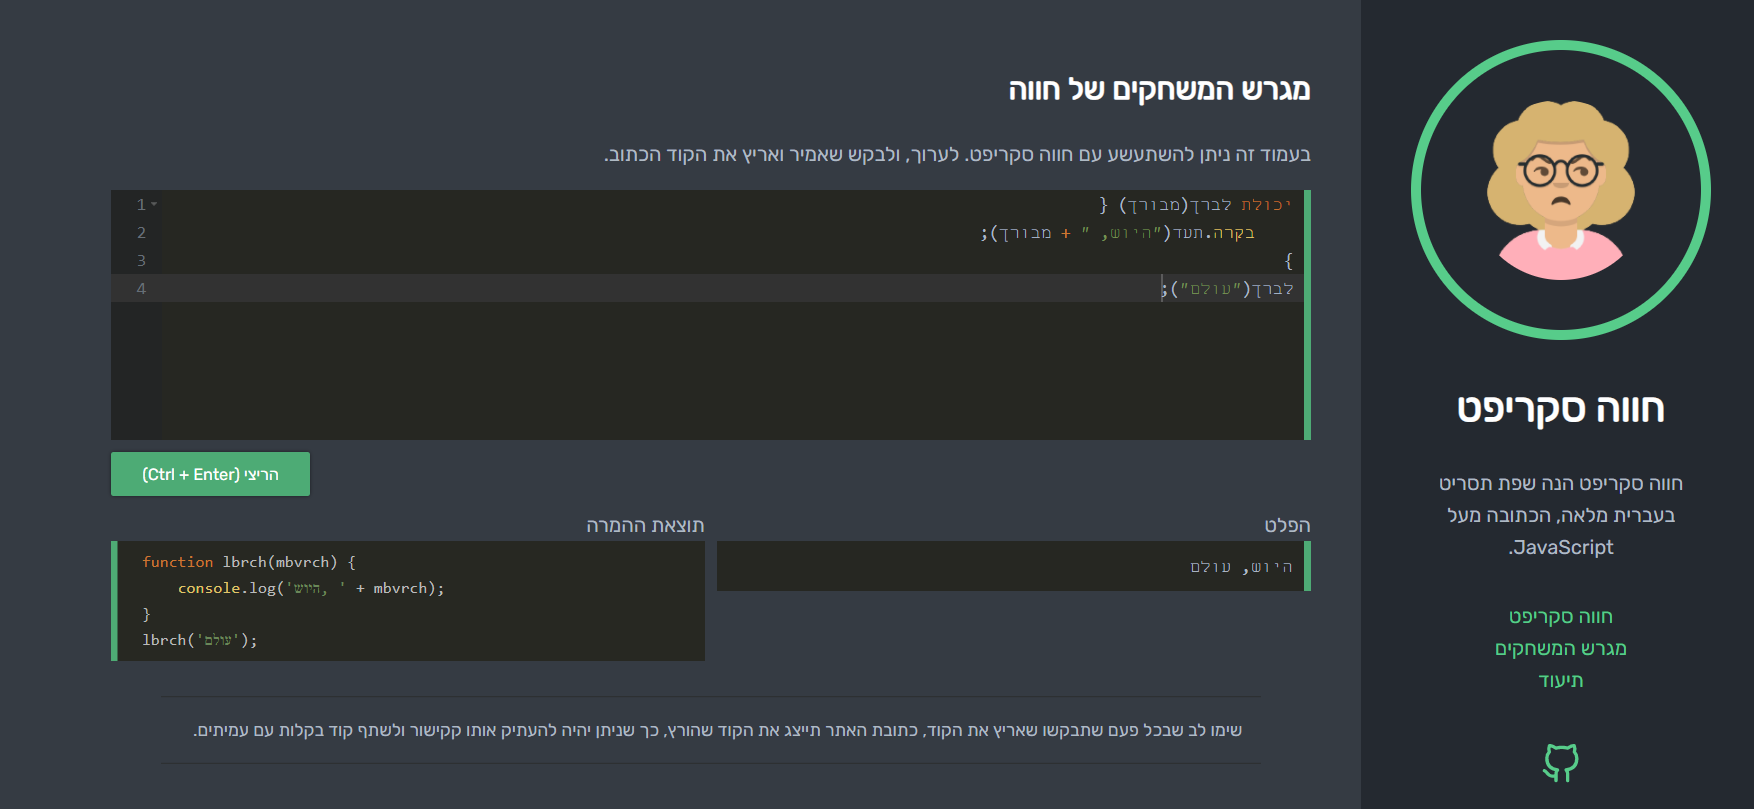Screen dimensions: 1754x809
Task: Click the page heading מגרש המשחקים של חווה
Action: 1159,90
